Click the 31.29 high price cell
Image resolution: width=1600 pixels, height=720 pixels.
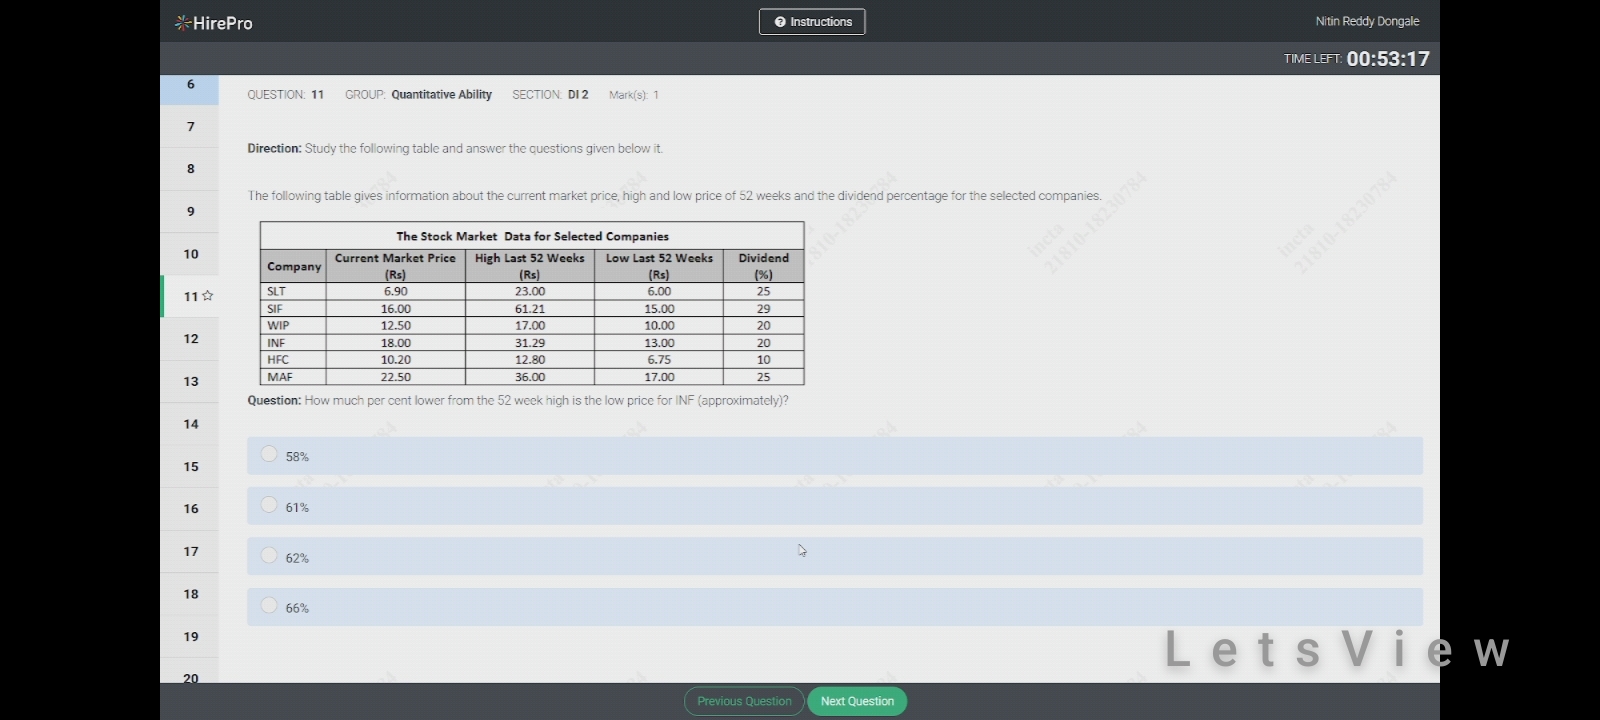click(530, 343)
